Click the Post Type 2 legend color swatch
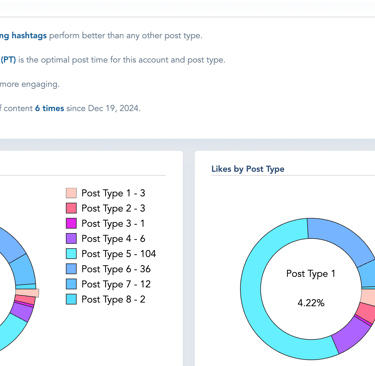The image size is (375, 366). coord(71,208)
